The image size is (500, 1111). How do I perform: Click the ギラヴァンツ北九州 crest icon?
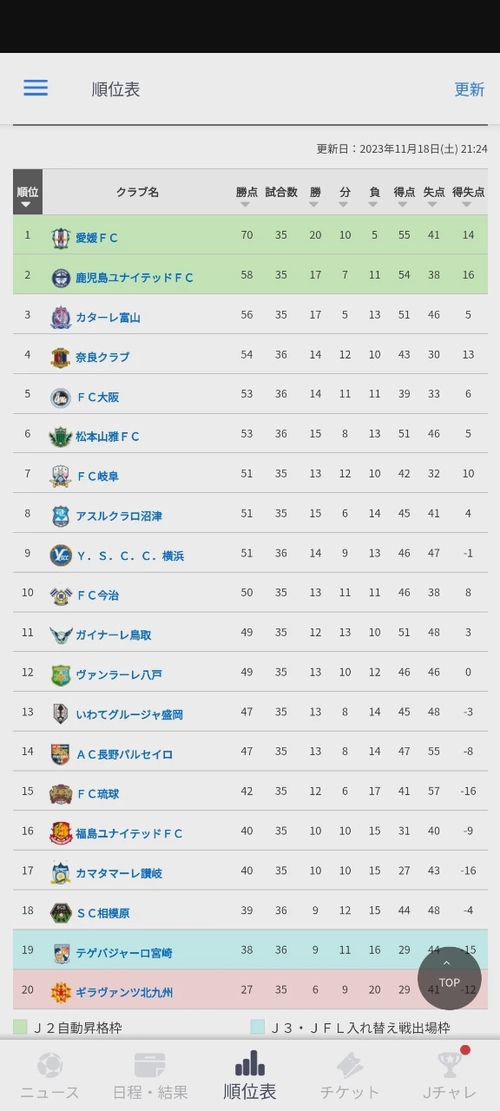(61, 992)
